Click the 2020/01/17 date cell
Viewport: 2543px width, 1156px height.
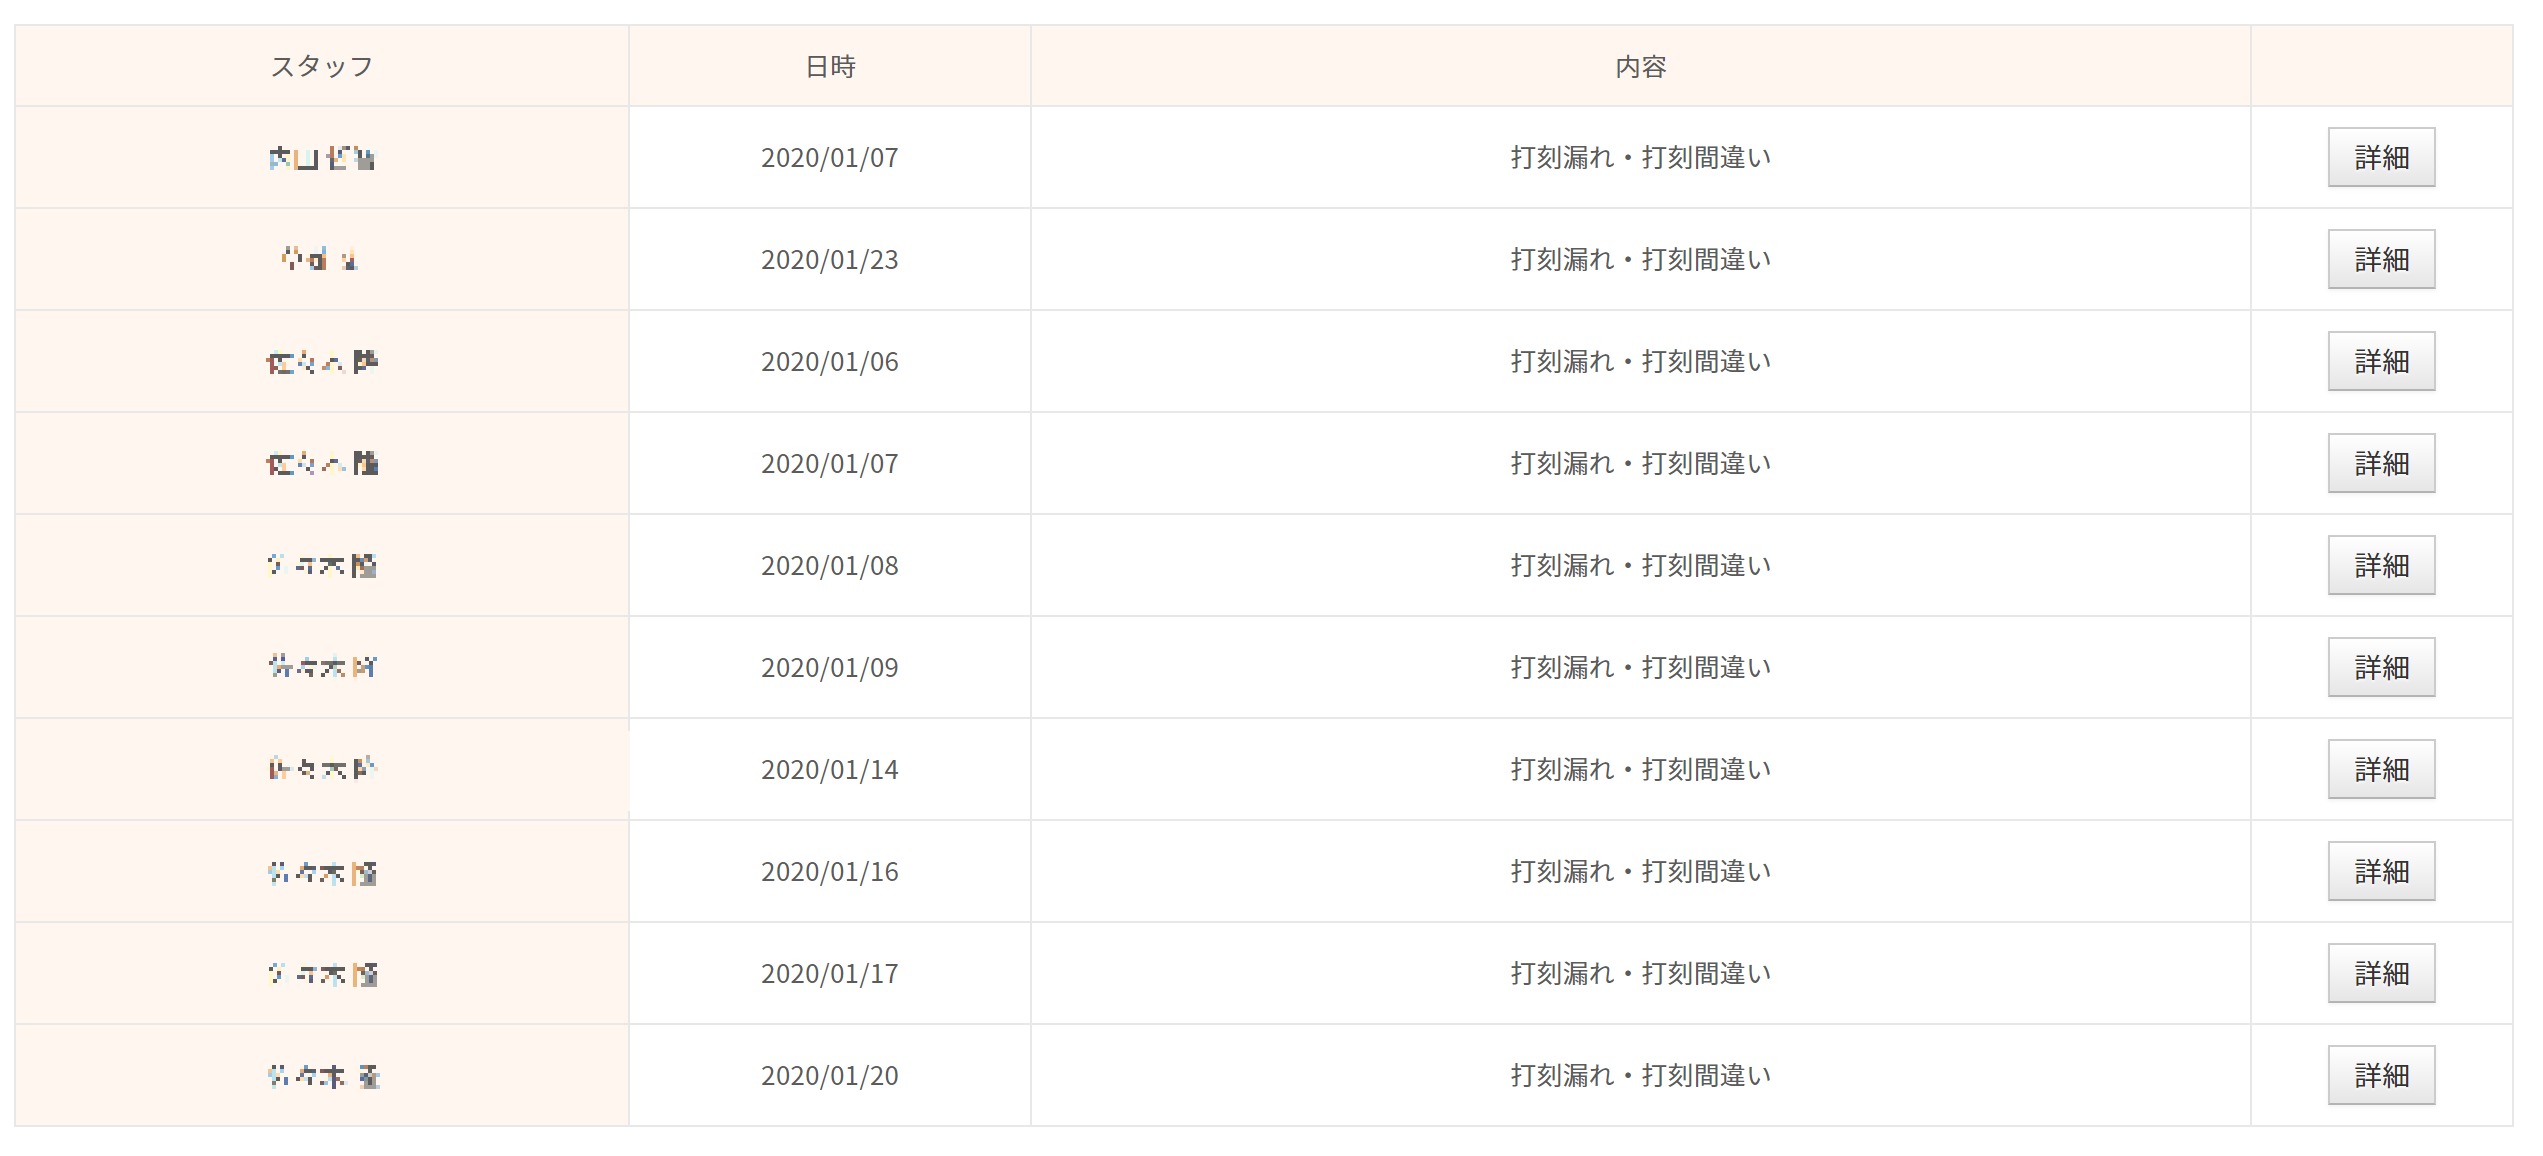point(830,973)
